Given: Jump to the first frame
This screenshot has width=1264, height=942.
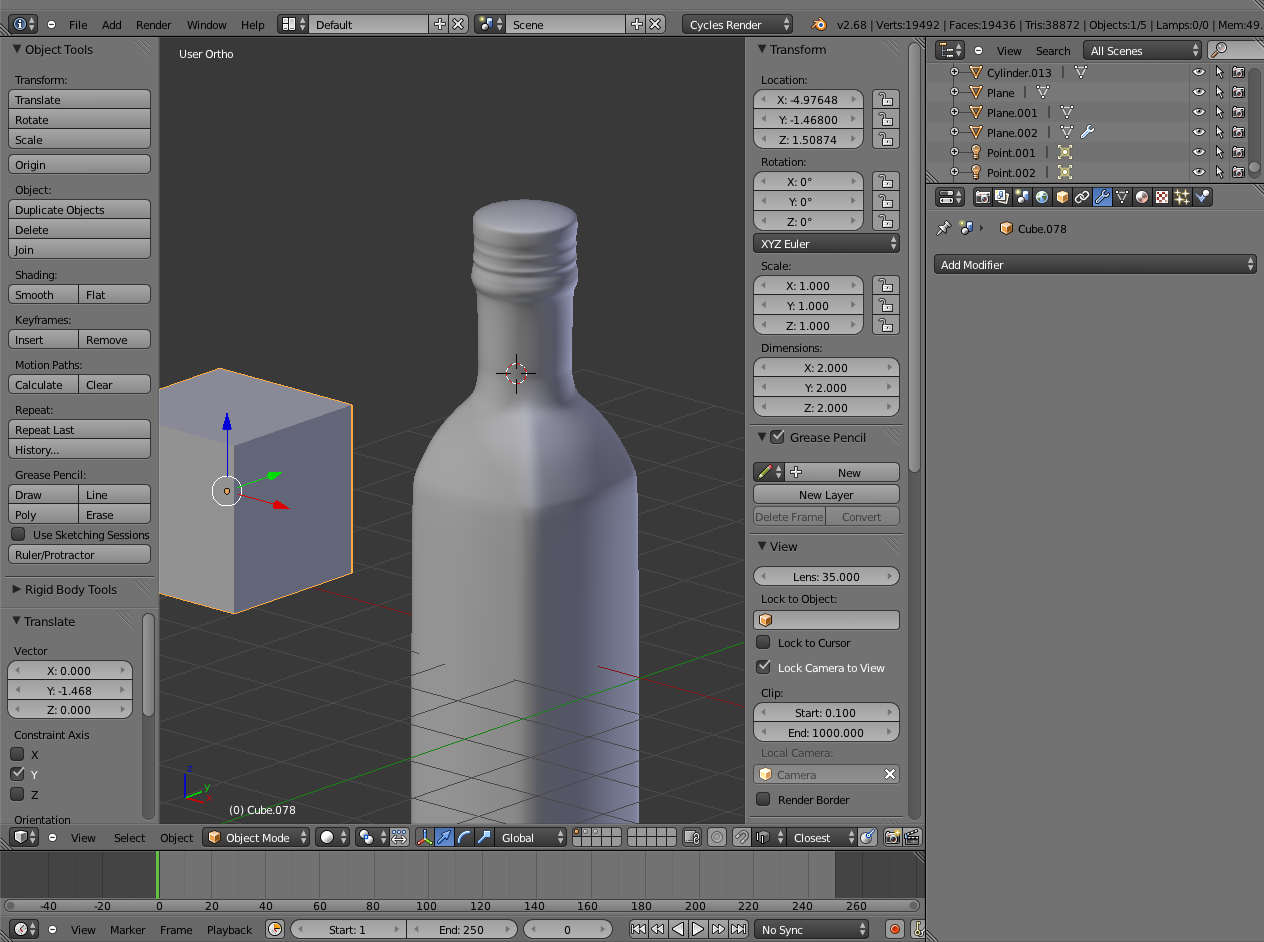Looking at the screenshot, I should click(x=638, y=930).
